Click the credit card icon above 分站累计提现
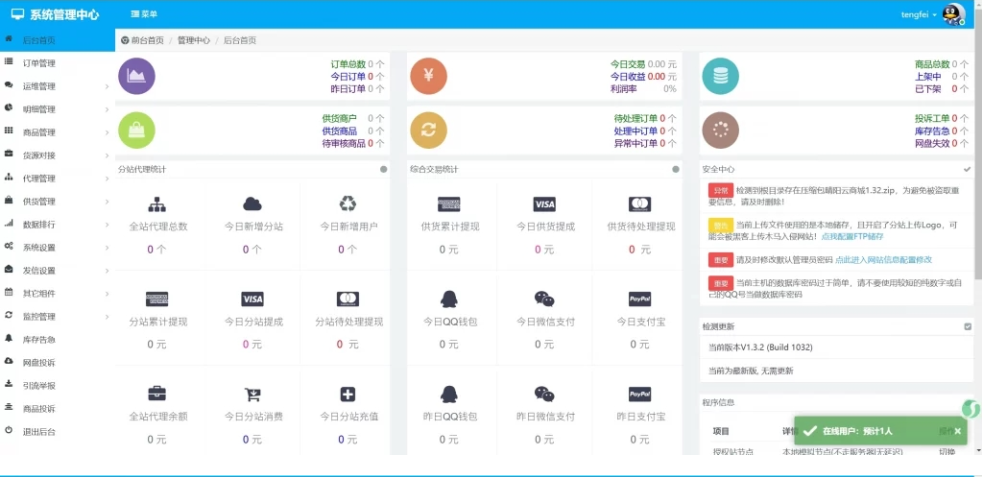The height and width of the screenshot is (477, 982). click(157, 299)
